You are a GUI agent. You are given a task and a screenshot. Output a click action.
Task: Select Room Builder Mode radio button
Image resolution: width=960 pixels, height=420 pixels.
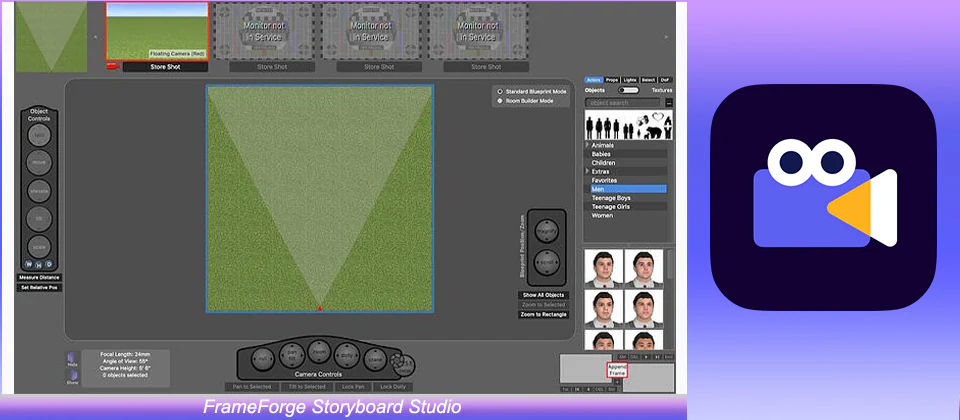coord(500,100)
